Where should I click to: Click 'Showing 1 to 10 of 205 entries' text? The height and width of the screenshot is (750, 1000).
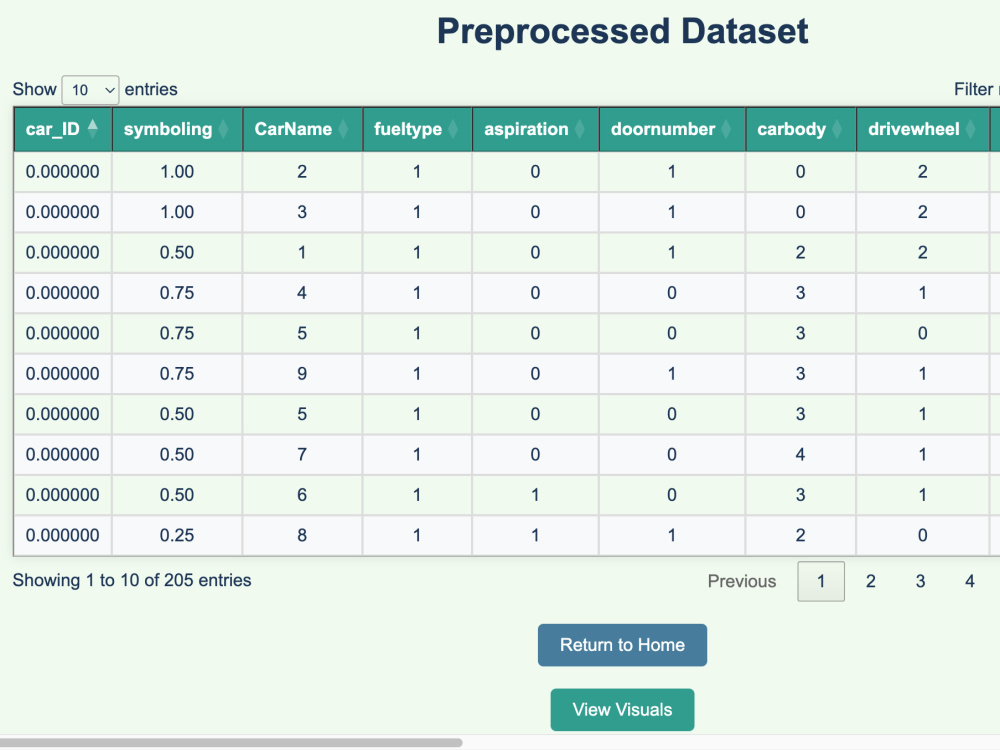[132, 580]
